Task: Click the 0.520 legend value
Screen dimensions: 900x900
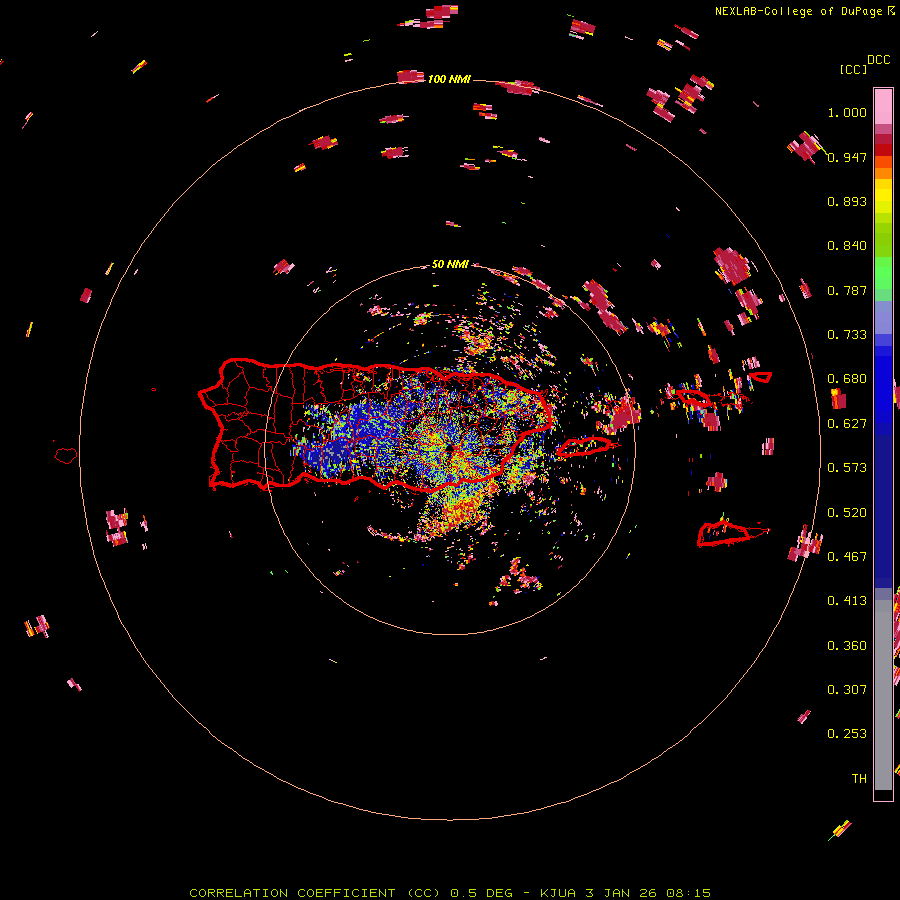Action: (847, 513)
